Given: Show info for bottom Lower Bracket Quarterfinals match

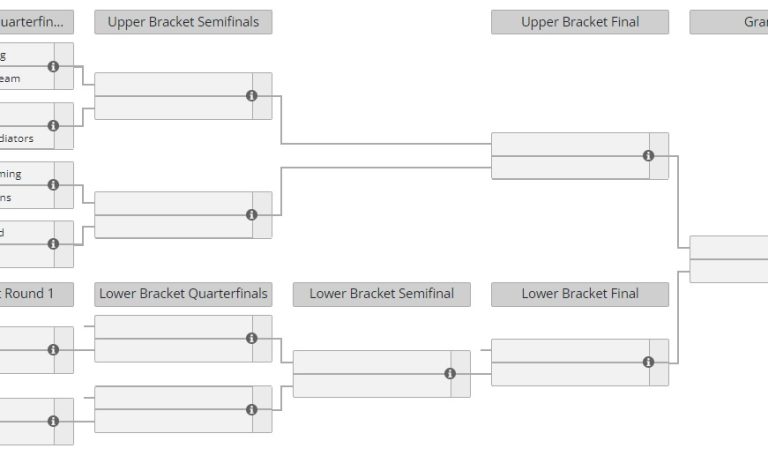Looking at the screenshot, I should coord(251,409).
